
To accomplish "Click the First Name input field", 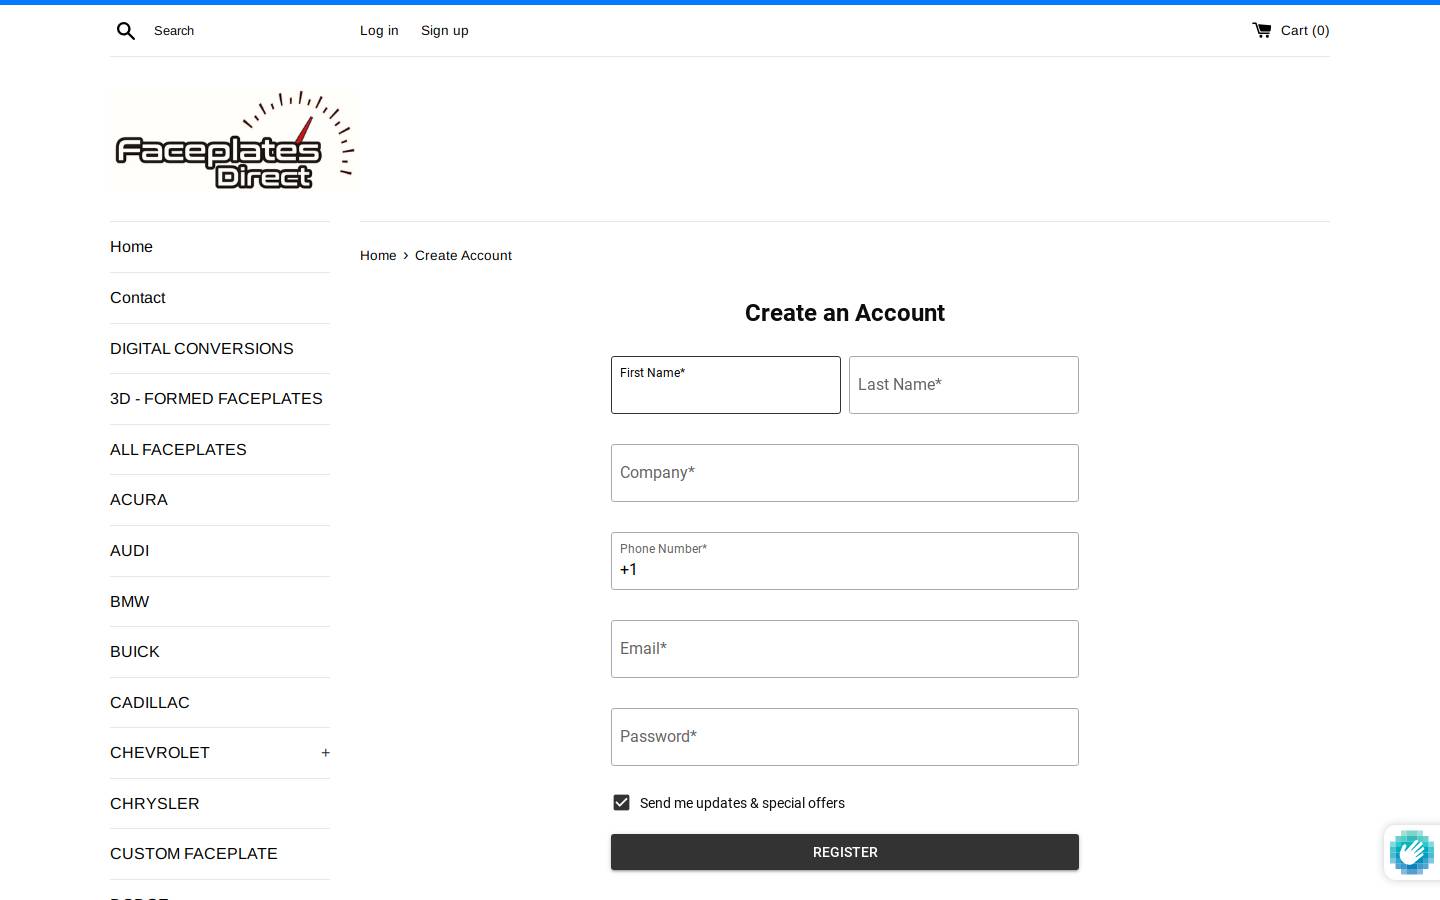I will click(726, 385).
